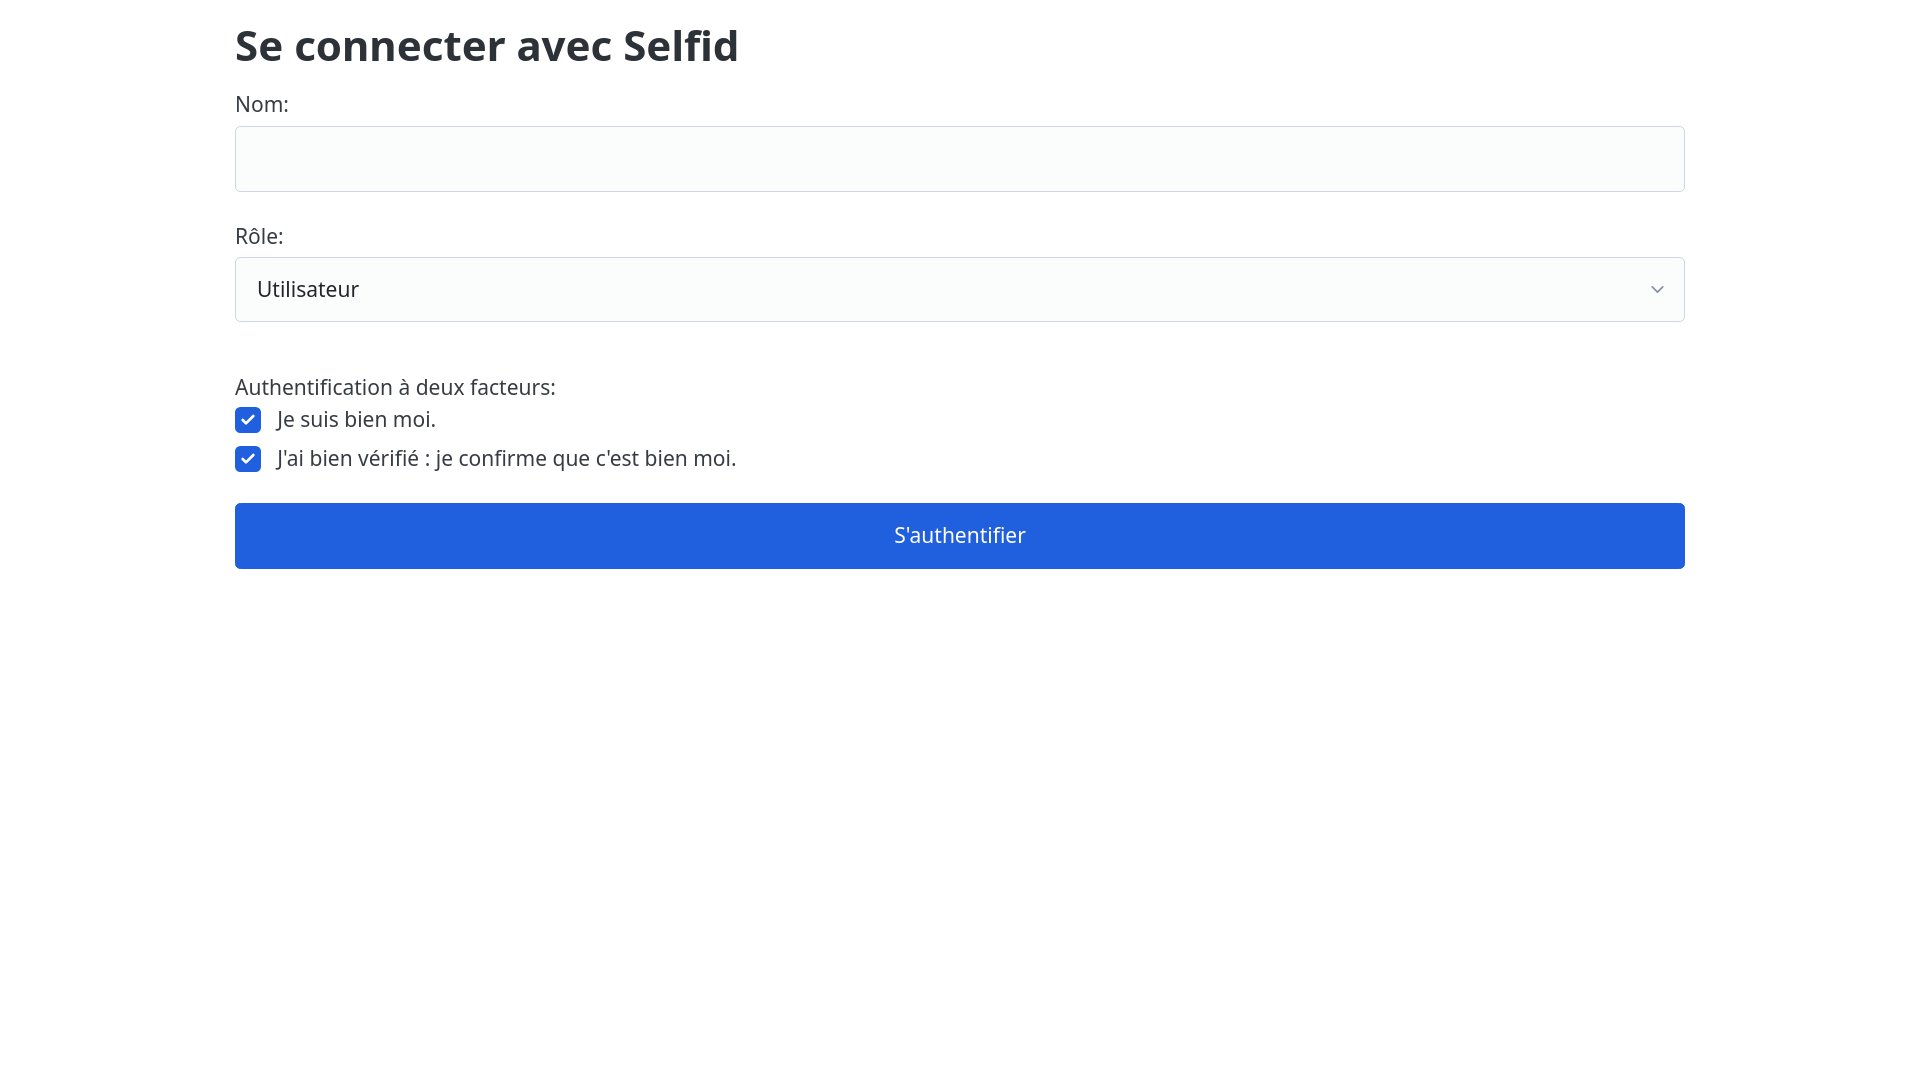
Task: Untick the "J'ai bien vérifié" confirmation checkbox
Action: 248,459
